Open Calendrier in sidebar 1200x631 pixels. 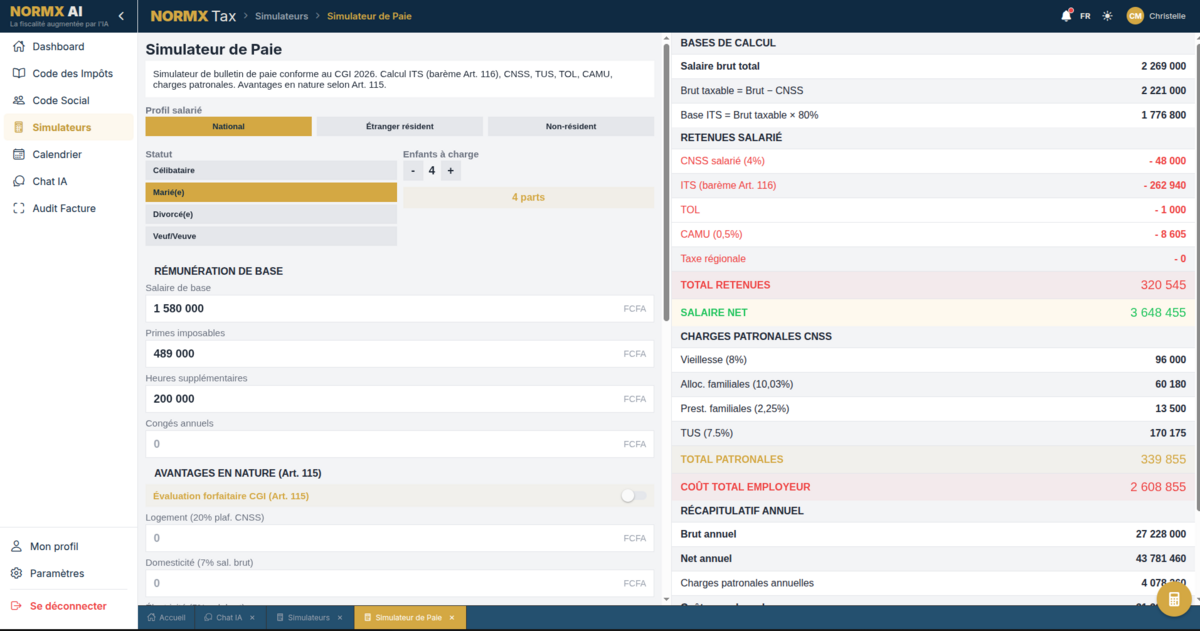(68, 155)
